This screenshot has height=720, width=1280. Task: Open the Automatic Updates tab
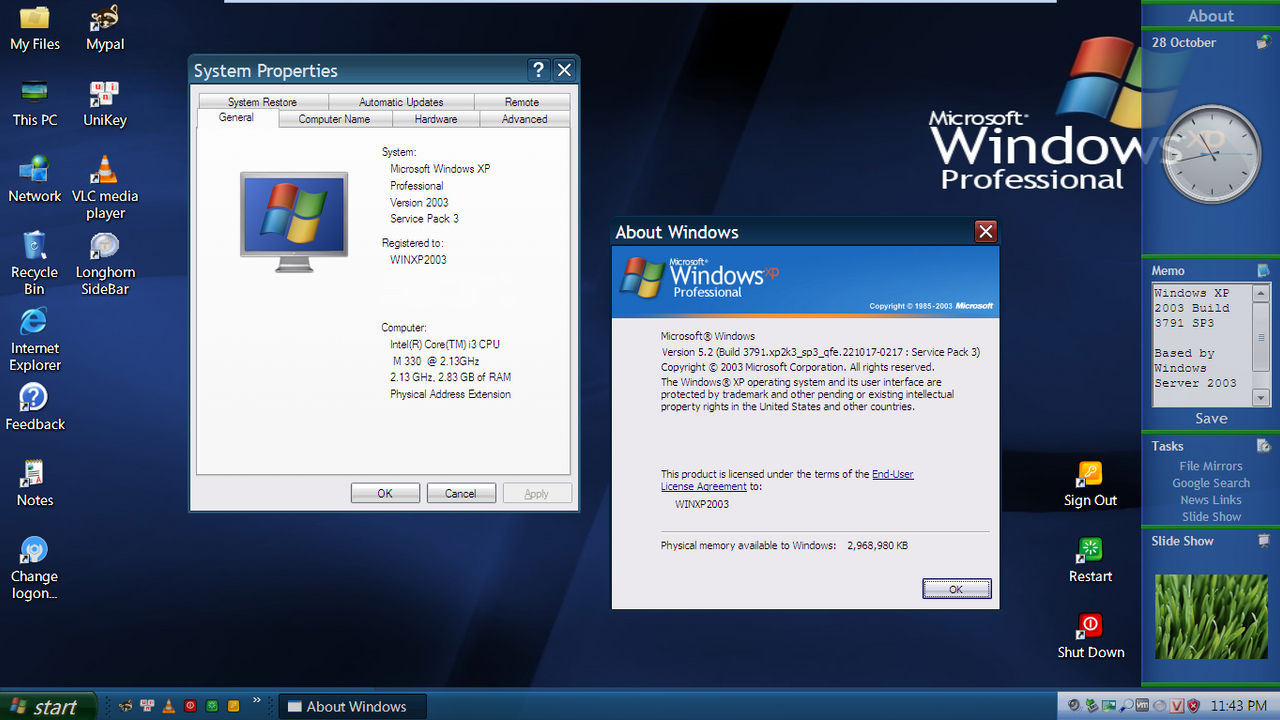[401, 101]
